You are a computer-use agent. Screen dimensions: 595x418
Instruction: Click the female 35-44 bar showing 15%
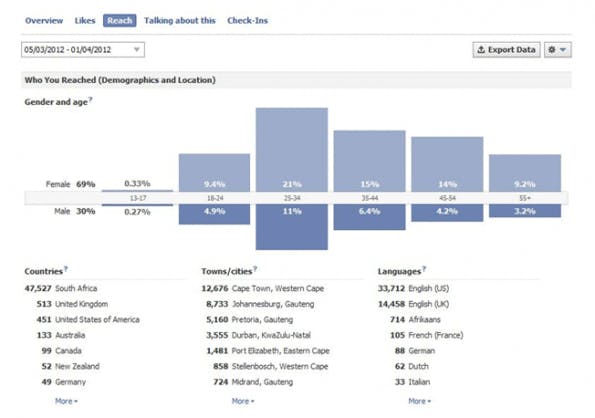[370, 161]
